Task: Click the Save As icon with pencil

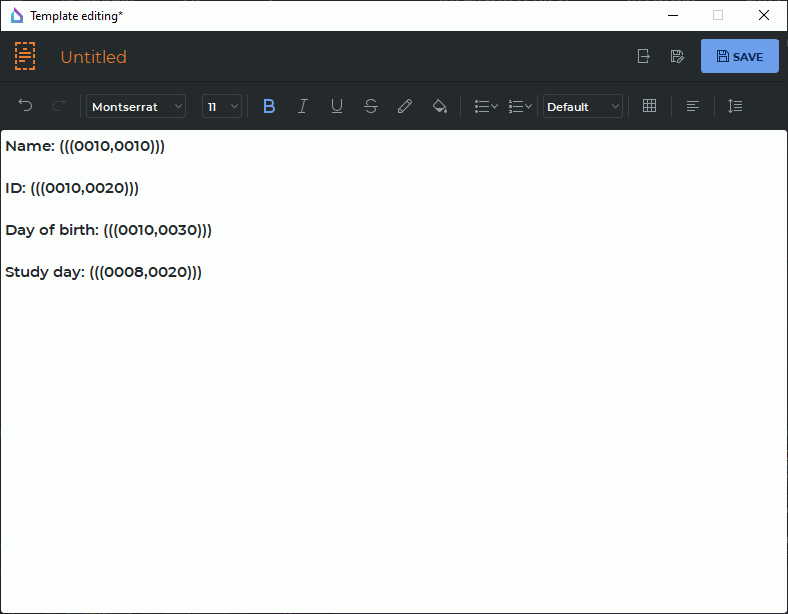Action: (677, 56)
